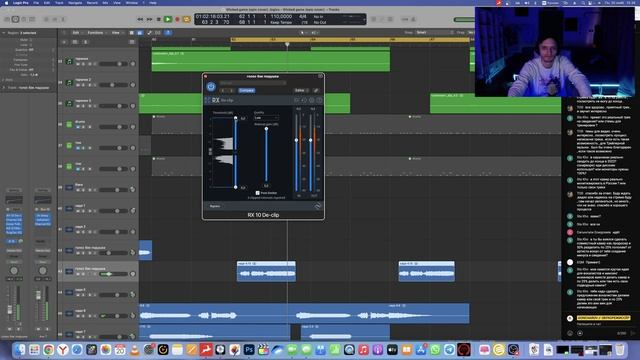Open the Trash in the Dock

[620, 349]
